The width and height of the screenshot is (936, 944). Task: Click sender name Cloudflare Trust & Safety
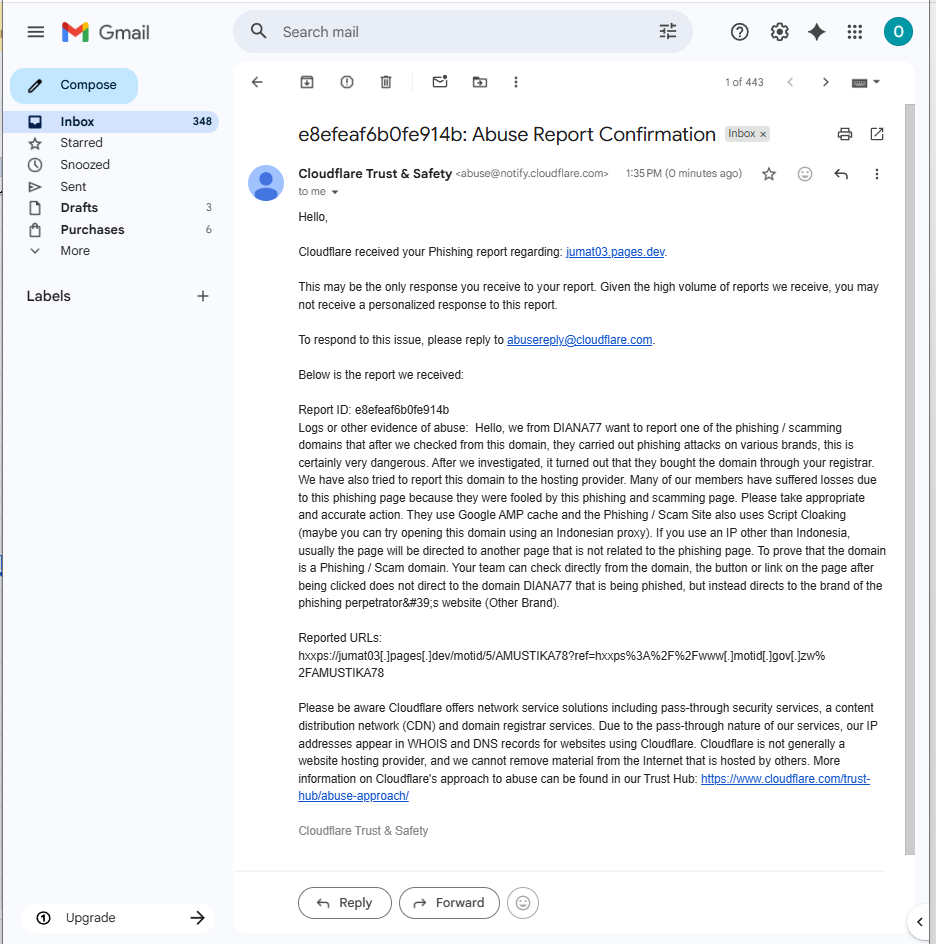(x=375, y=173)
